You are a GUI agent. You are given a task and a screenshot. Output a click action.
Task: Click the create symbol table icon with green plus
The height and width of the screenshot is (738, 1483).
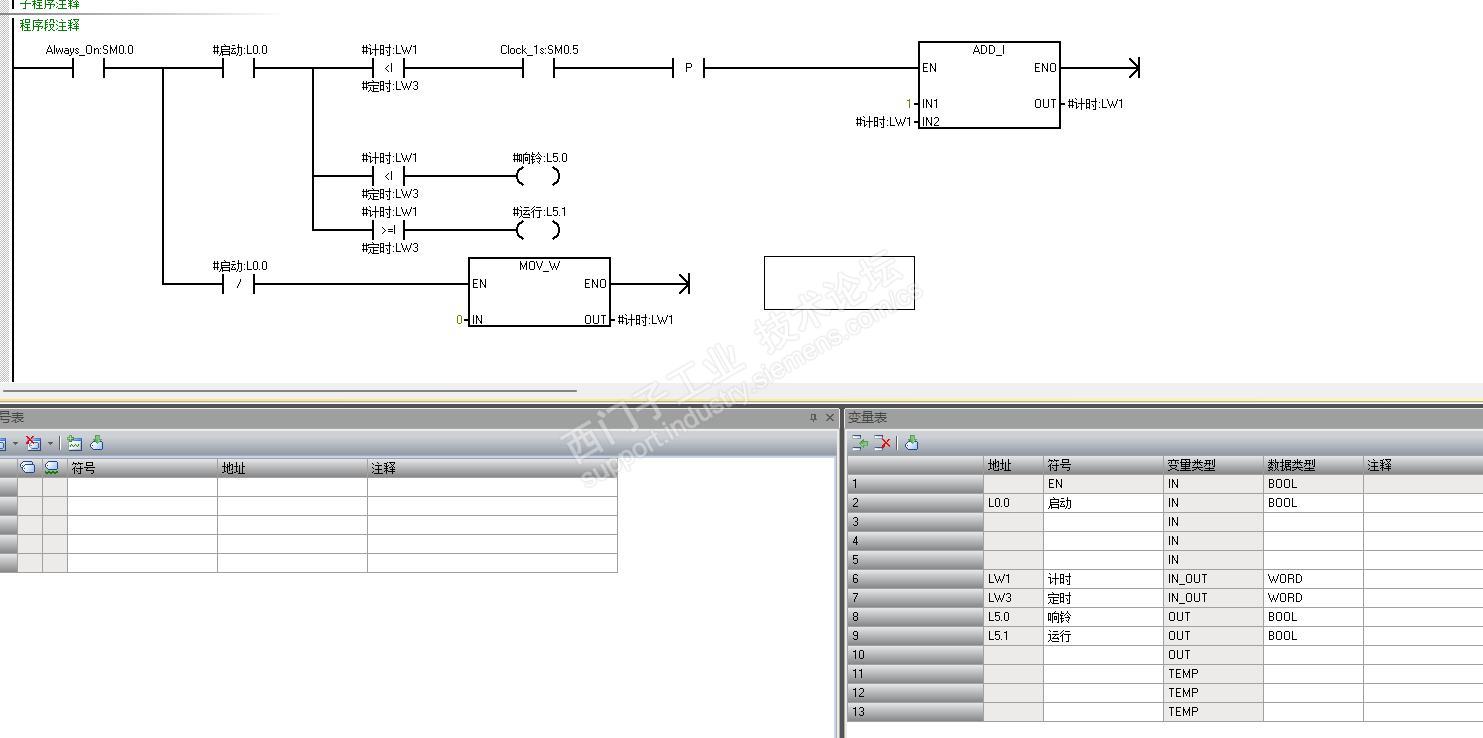pyautogui.click(x=75, y=443)
